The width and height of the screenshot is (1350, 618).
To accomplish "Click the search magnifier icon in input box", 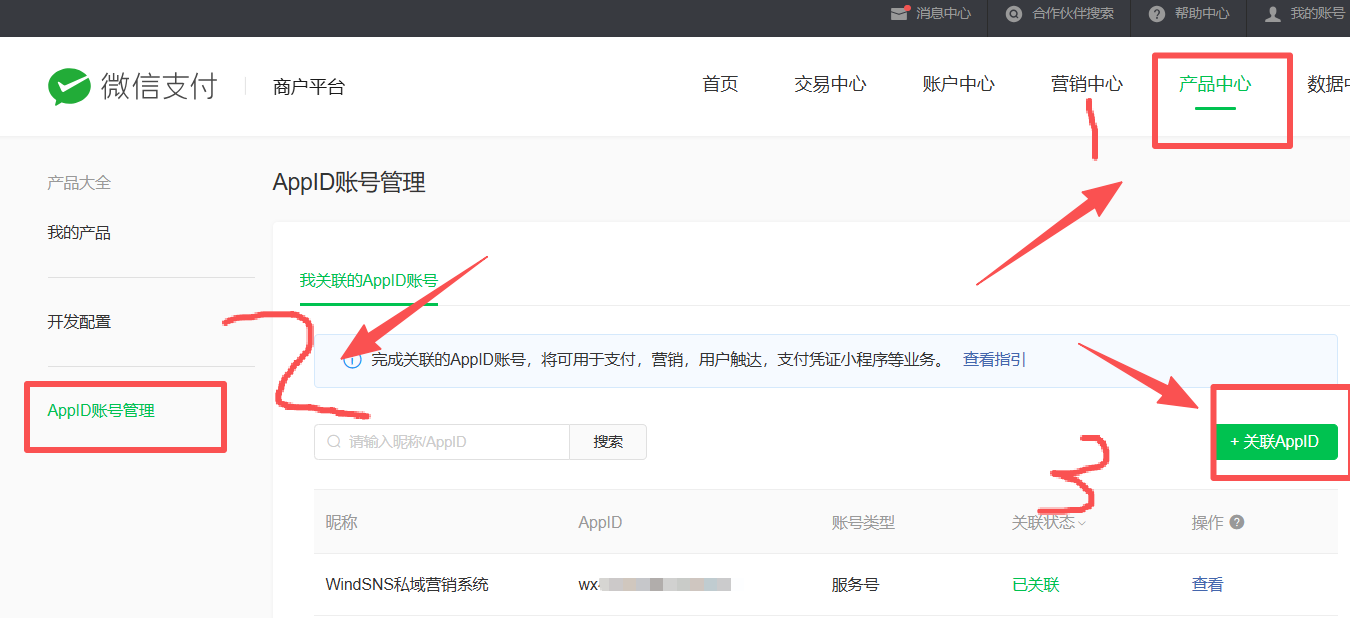I will point(334,442).
